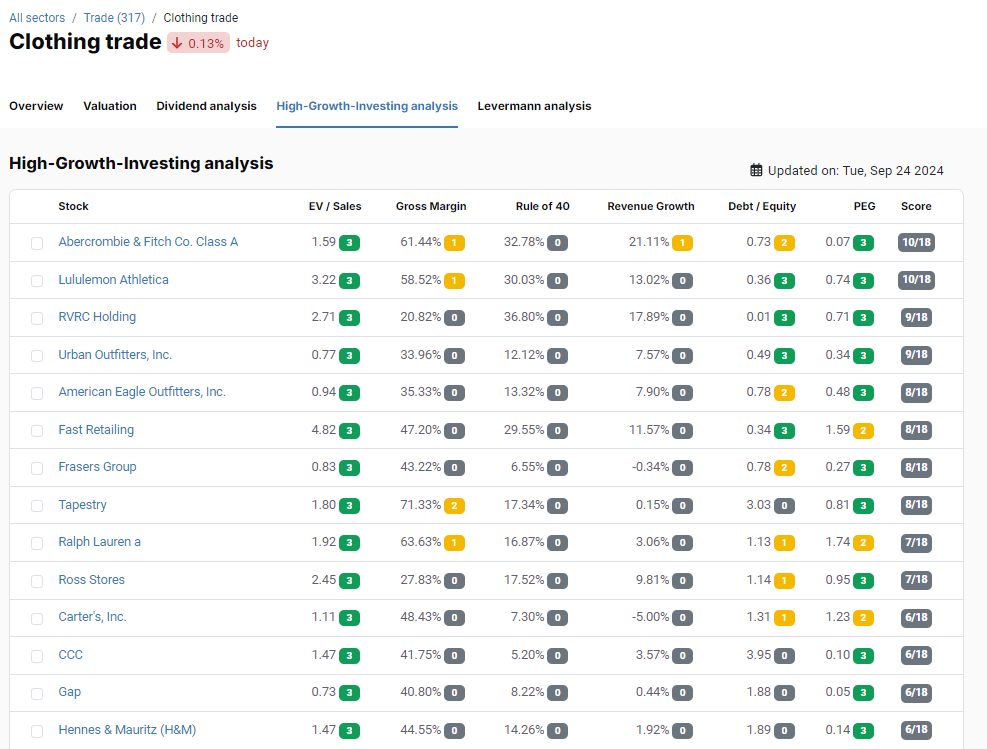Image resolution: width=987 pixels, height=749 pixels.
Task: Open the Lululemon Athletica stock page
Action: coord(113,279)
